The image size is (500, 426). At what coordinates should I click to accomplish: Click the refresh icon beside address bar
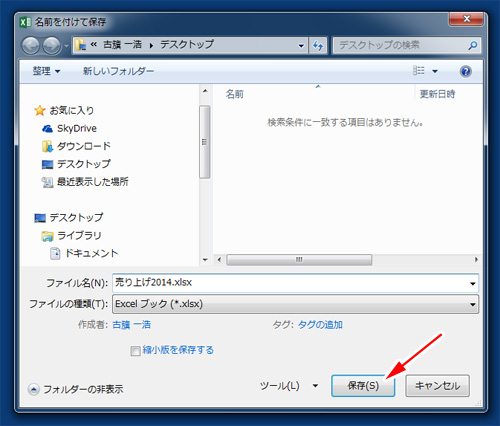tap(318, 45)
